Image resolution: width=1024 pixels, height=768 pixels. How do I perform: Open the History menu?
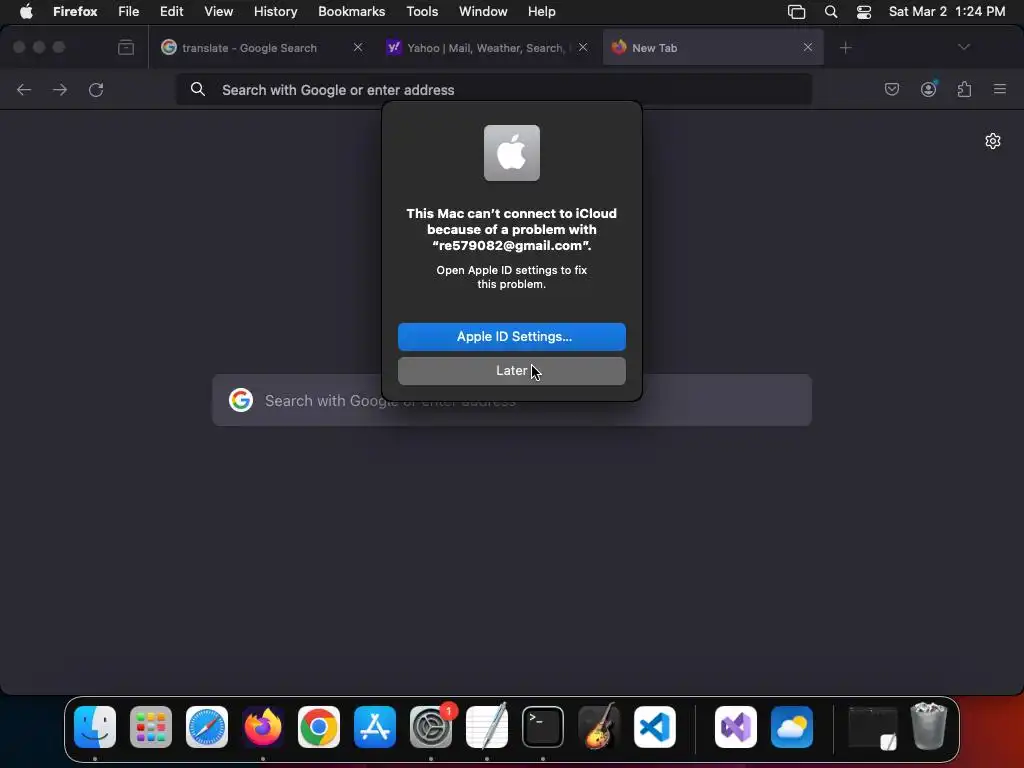point(276,11)
